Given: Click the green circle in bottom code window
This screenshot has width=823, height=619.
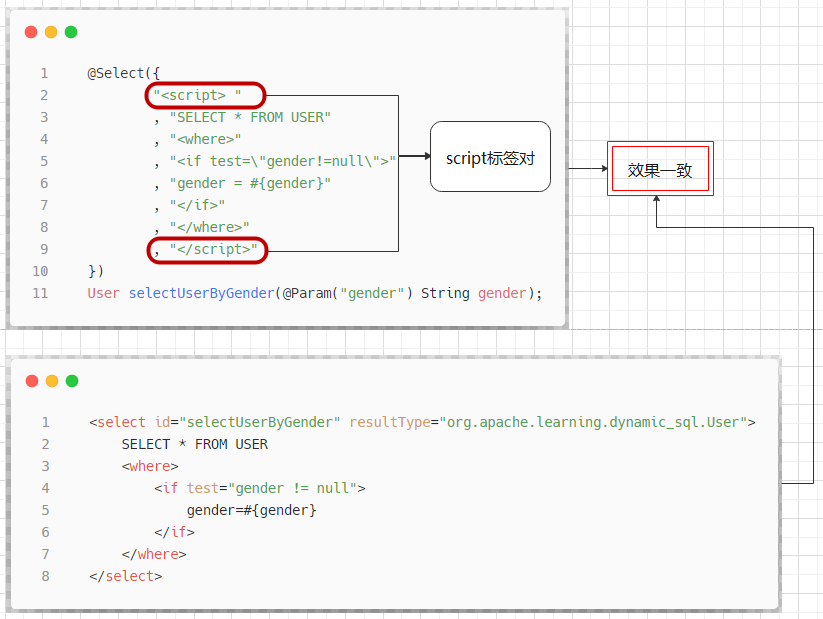Looking at the screenshot, I should click(70, 380).
